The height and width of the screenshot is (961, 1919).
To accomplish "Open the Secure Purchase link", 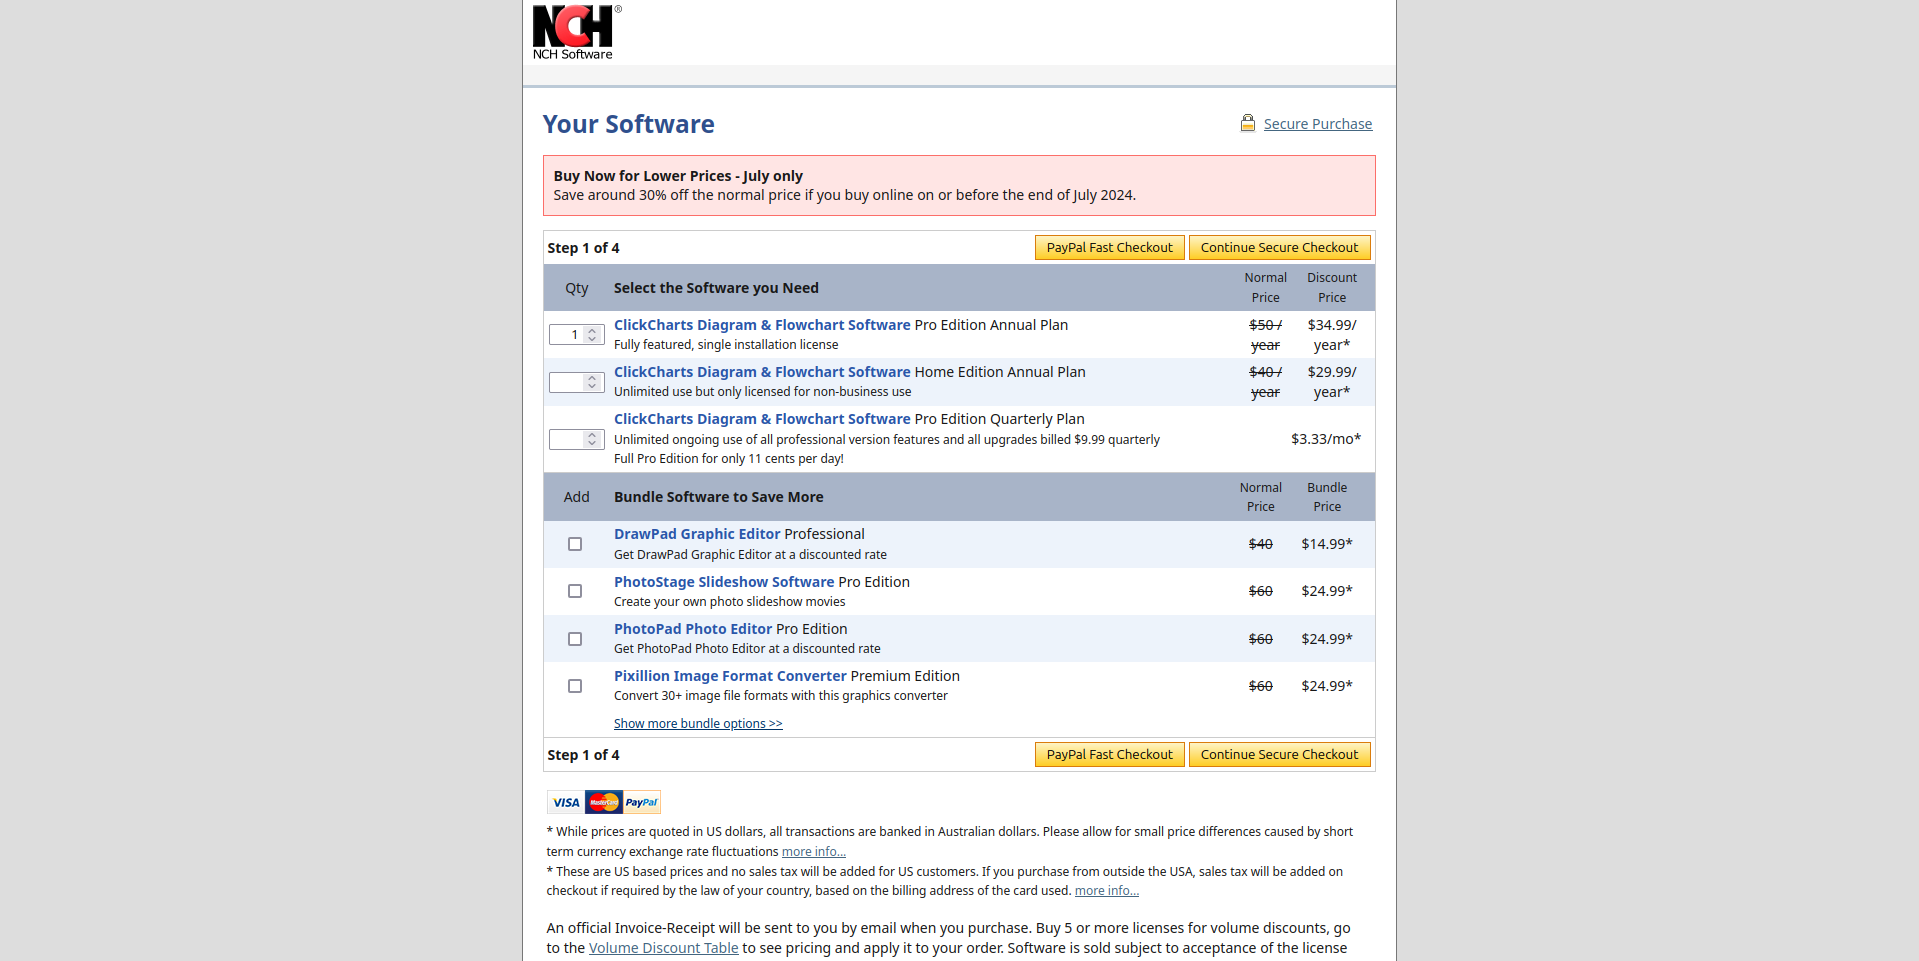I will point(1318,124).
